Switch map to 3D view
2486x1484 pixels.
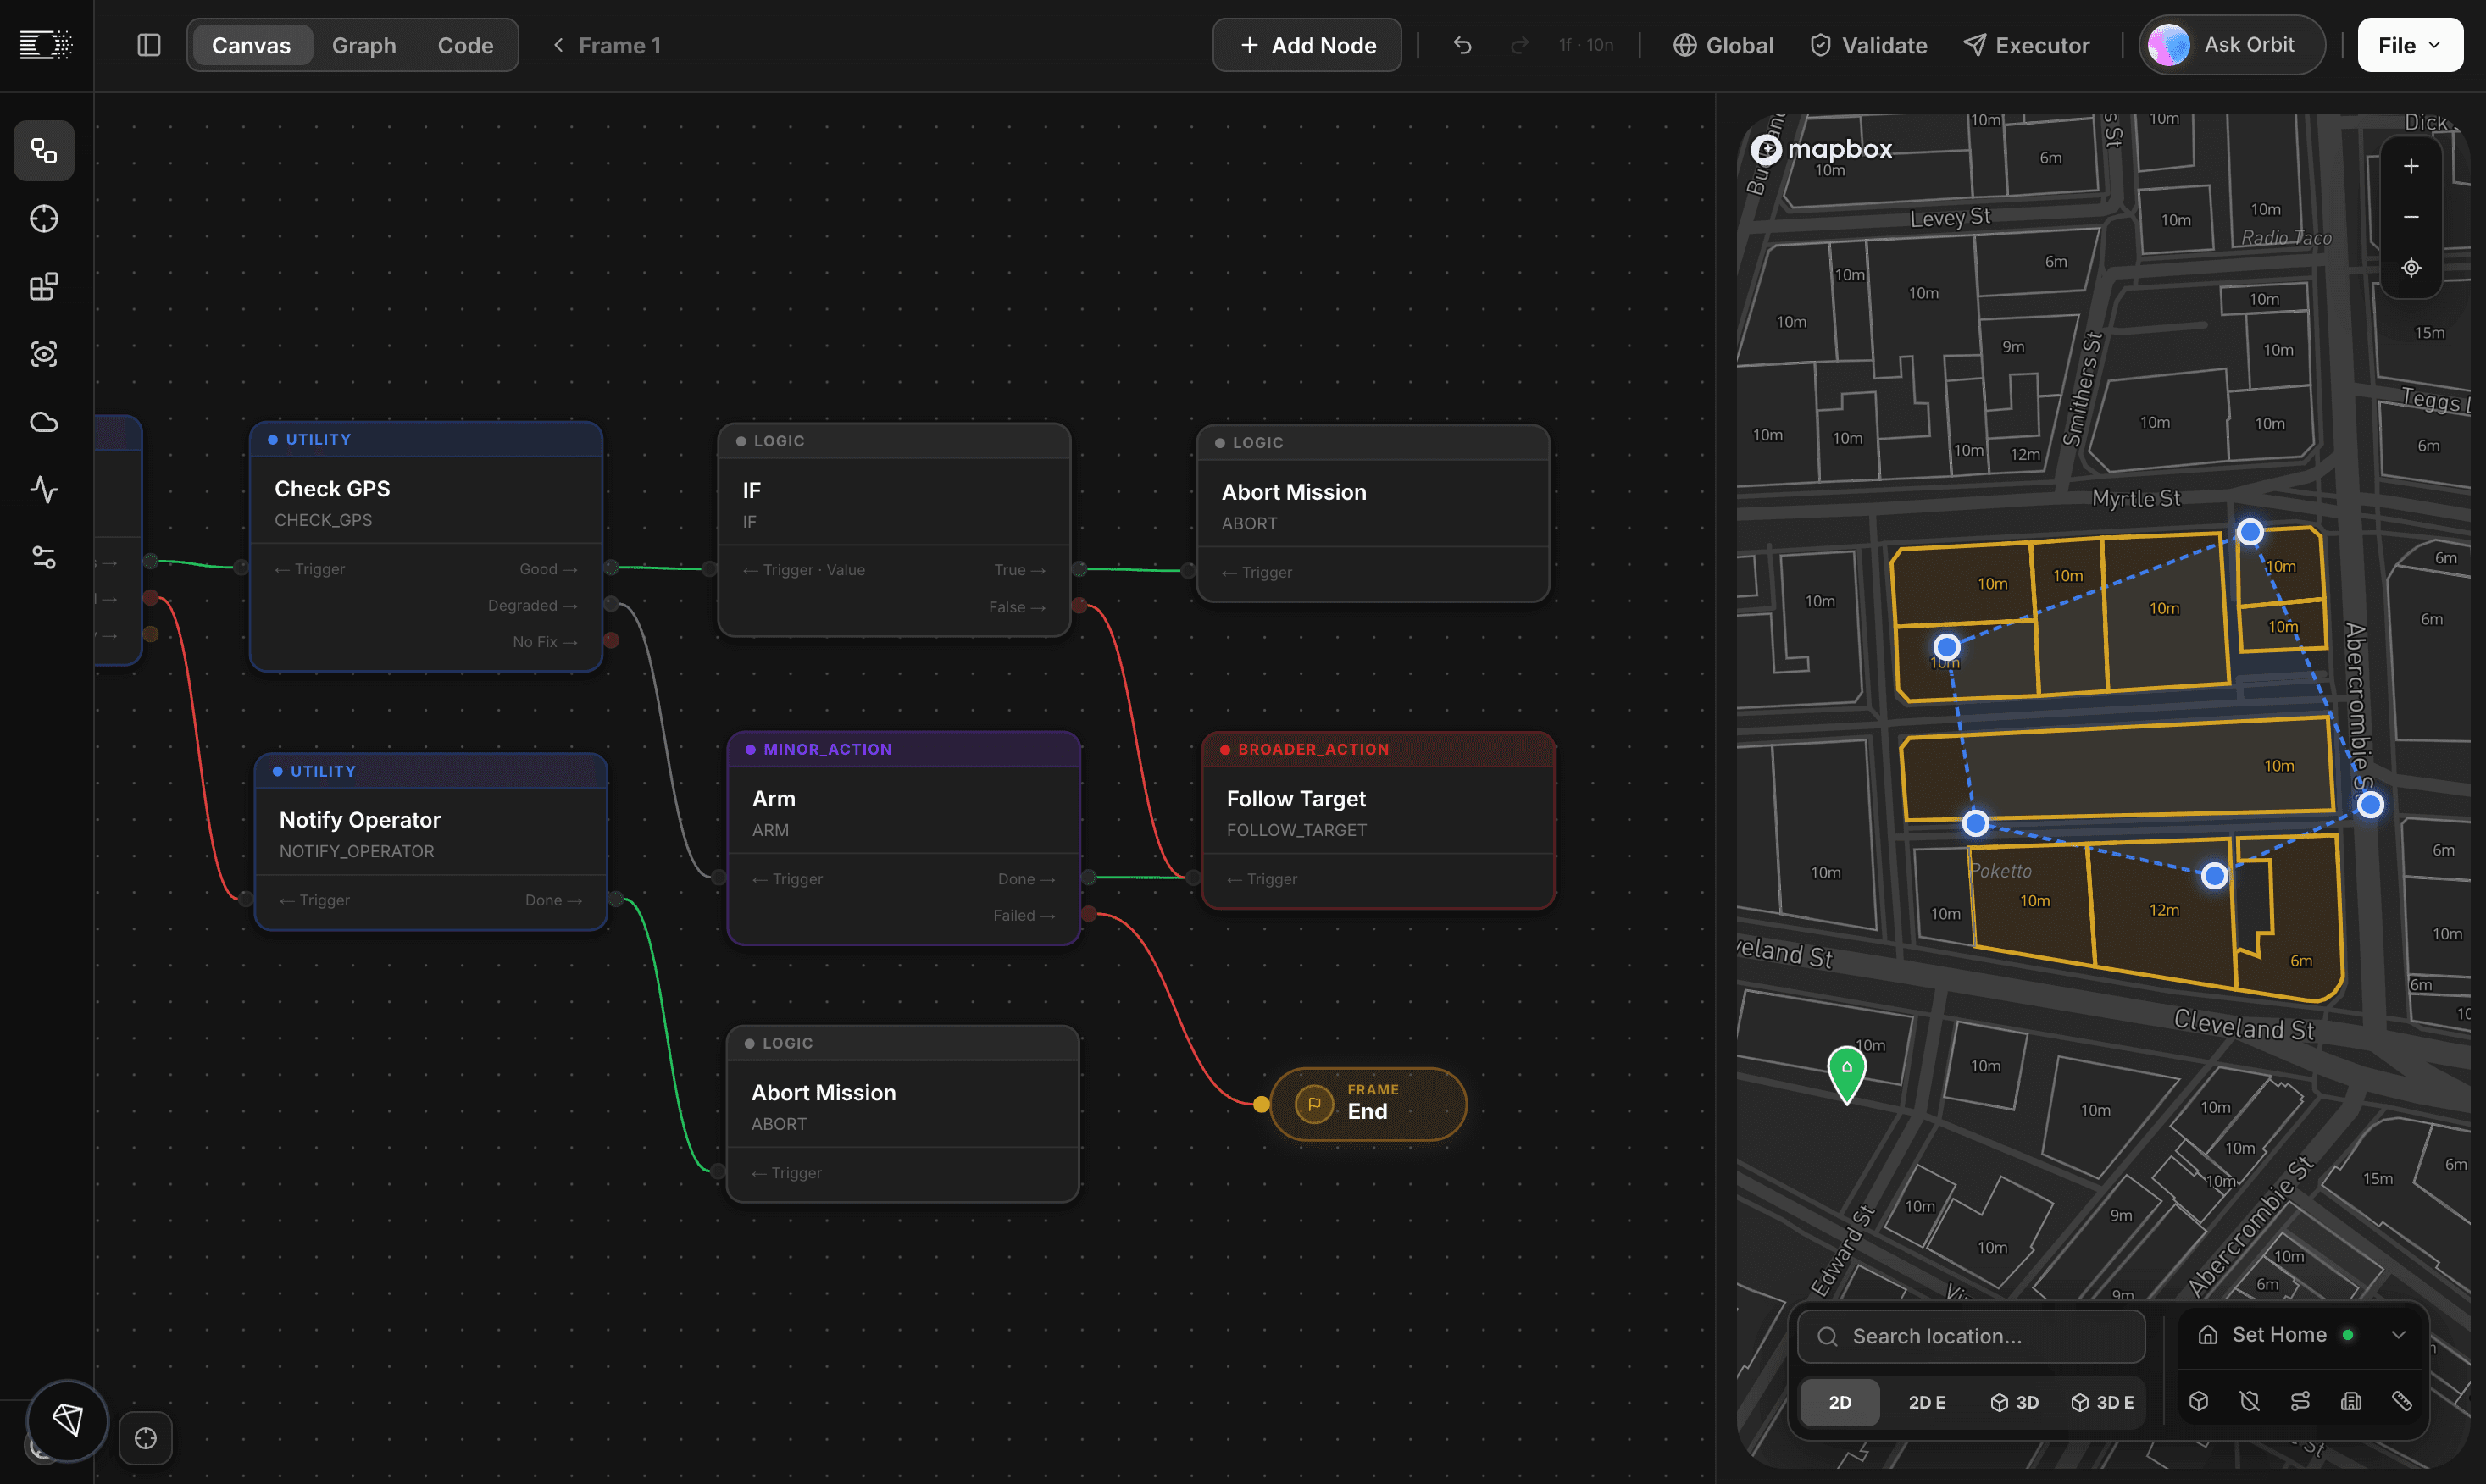pyautogui.click(x=2014, y=1402)
